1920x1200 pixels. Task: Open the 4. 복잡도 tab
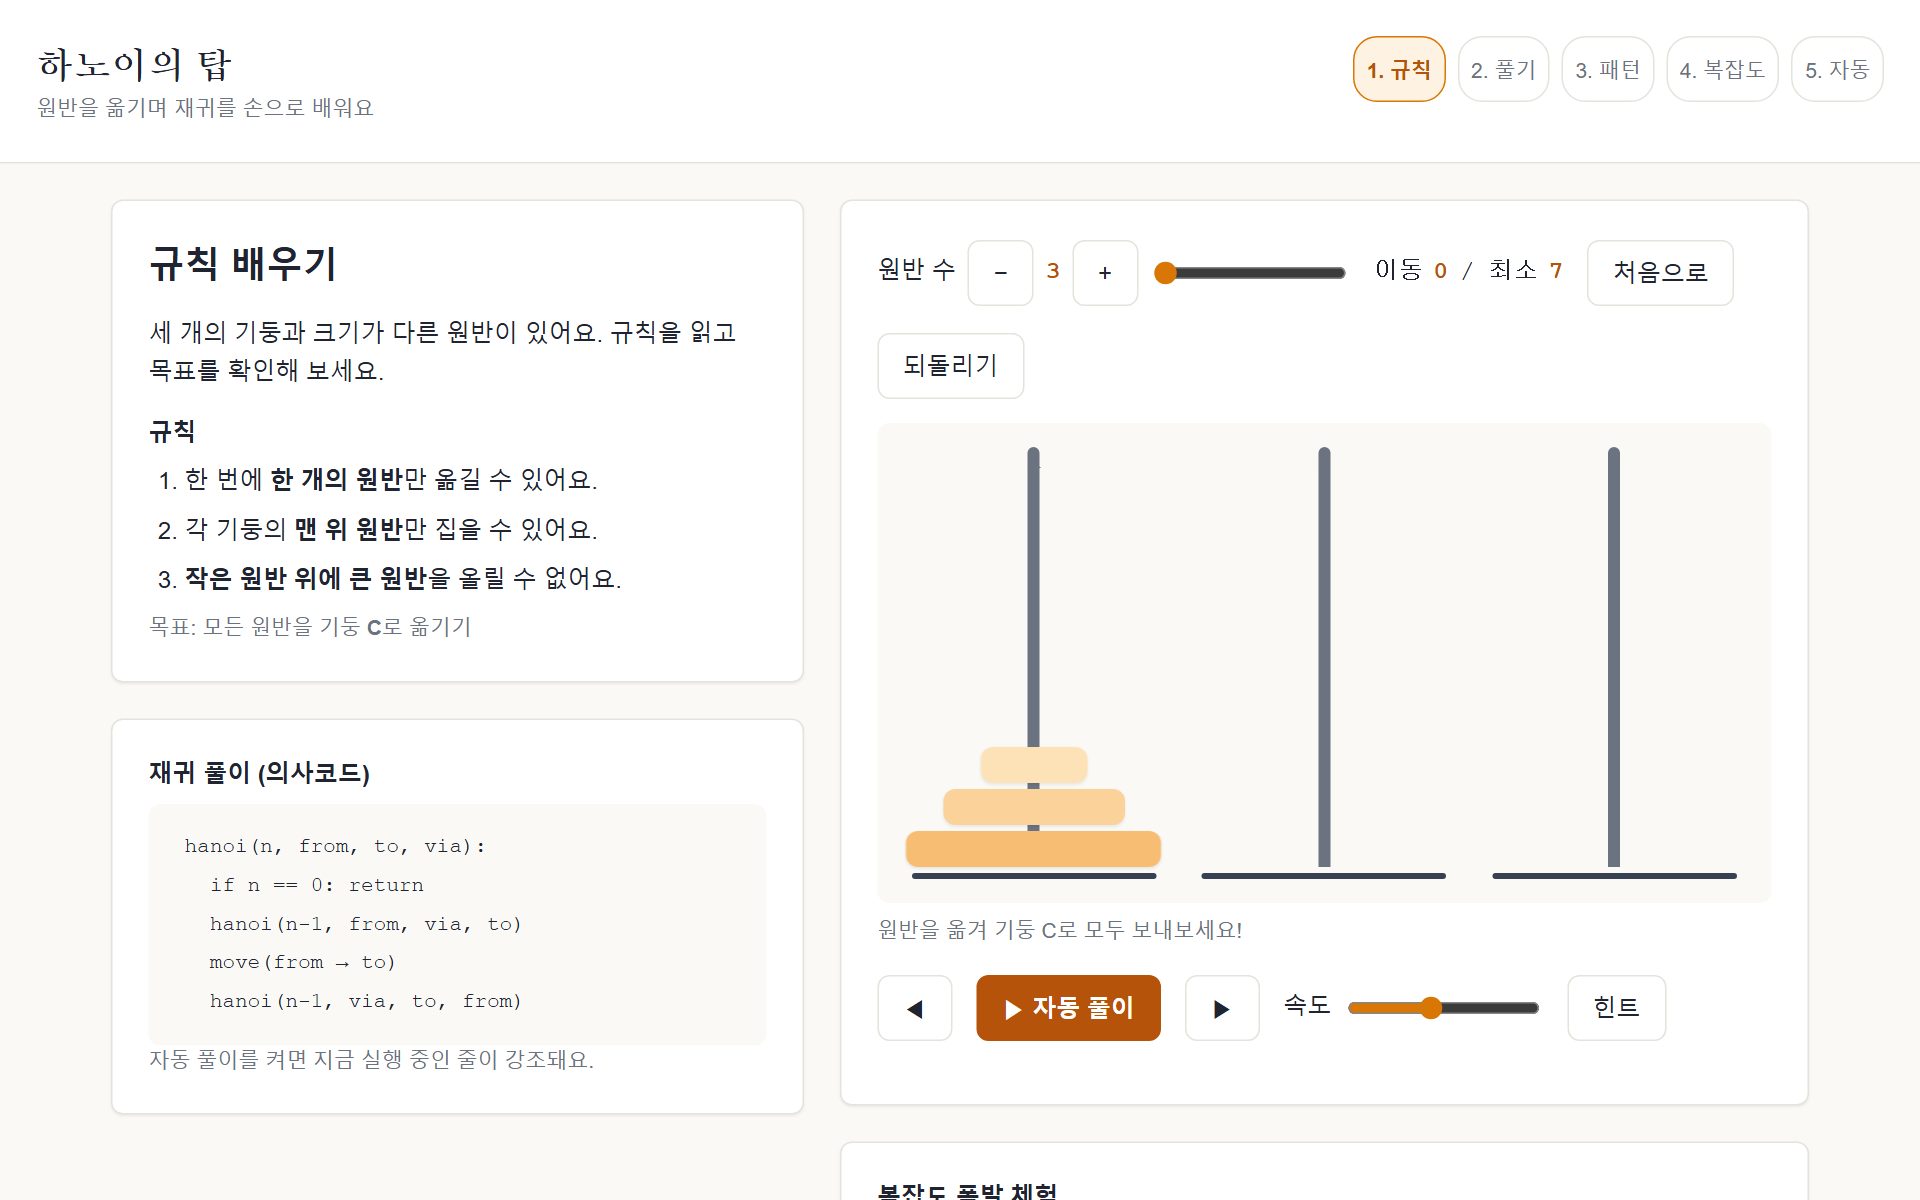click(1722, 69)
